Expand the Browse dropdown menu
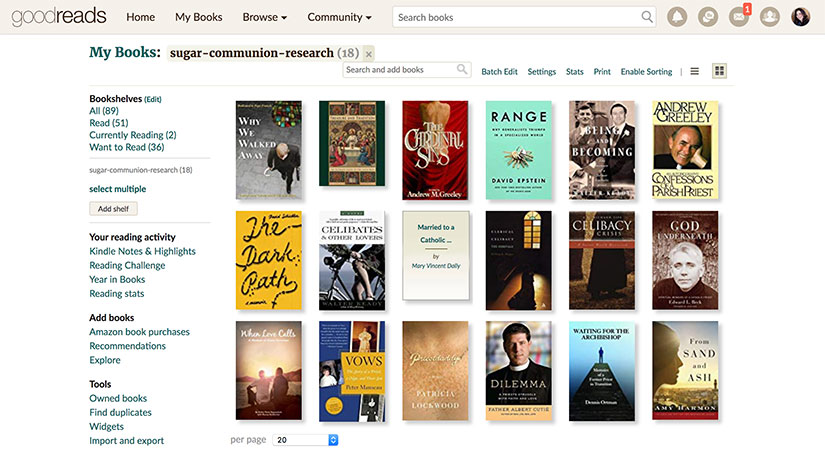The image size is (825, 450). pos(265,17)
